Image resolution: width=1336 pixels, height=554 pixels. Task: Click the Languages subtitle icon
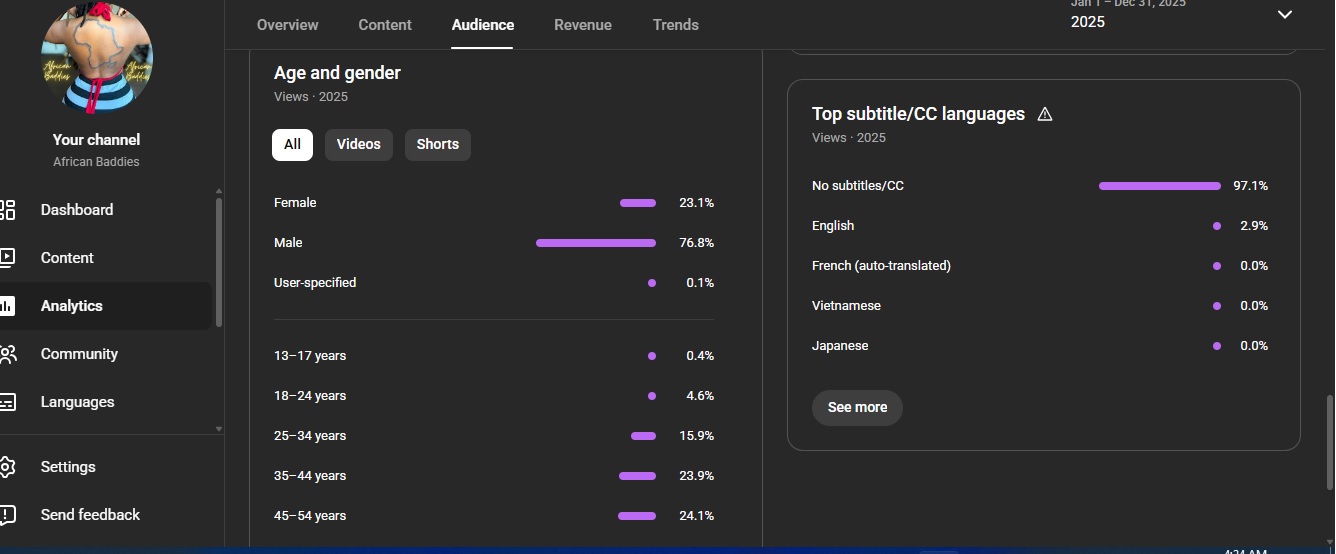click(x=8, y=402)
